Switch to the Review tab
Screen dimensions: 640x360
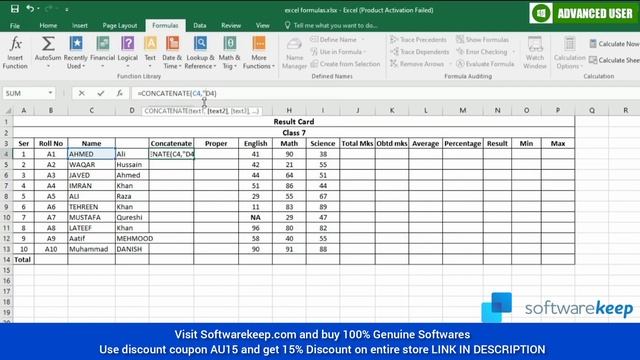click(x=231, y=25)
